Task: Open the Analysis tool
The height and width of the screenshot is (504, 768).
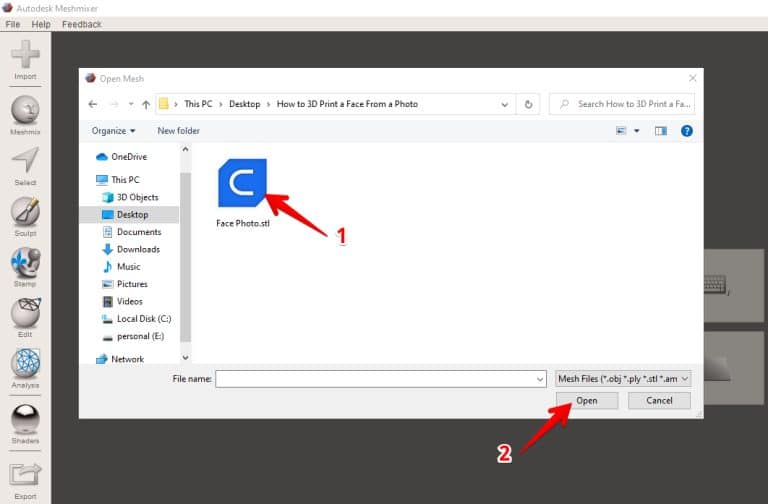Action: coord(25,365)
